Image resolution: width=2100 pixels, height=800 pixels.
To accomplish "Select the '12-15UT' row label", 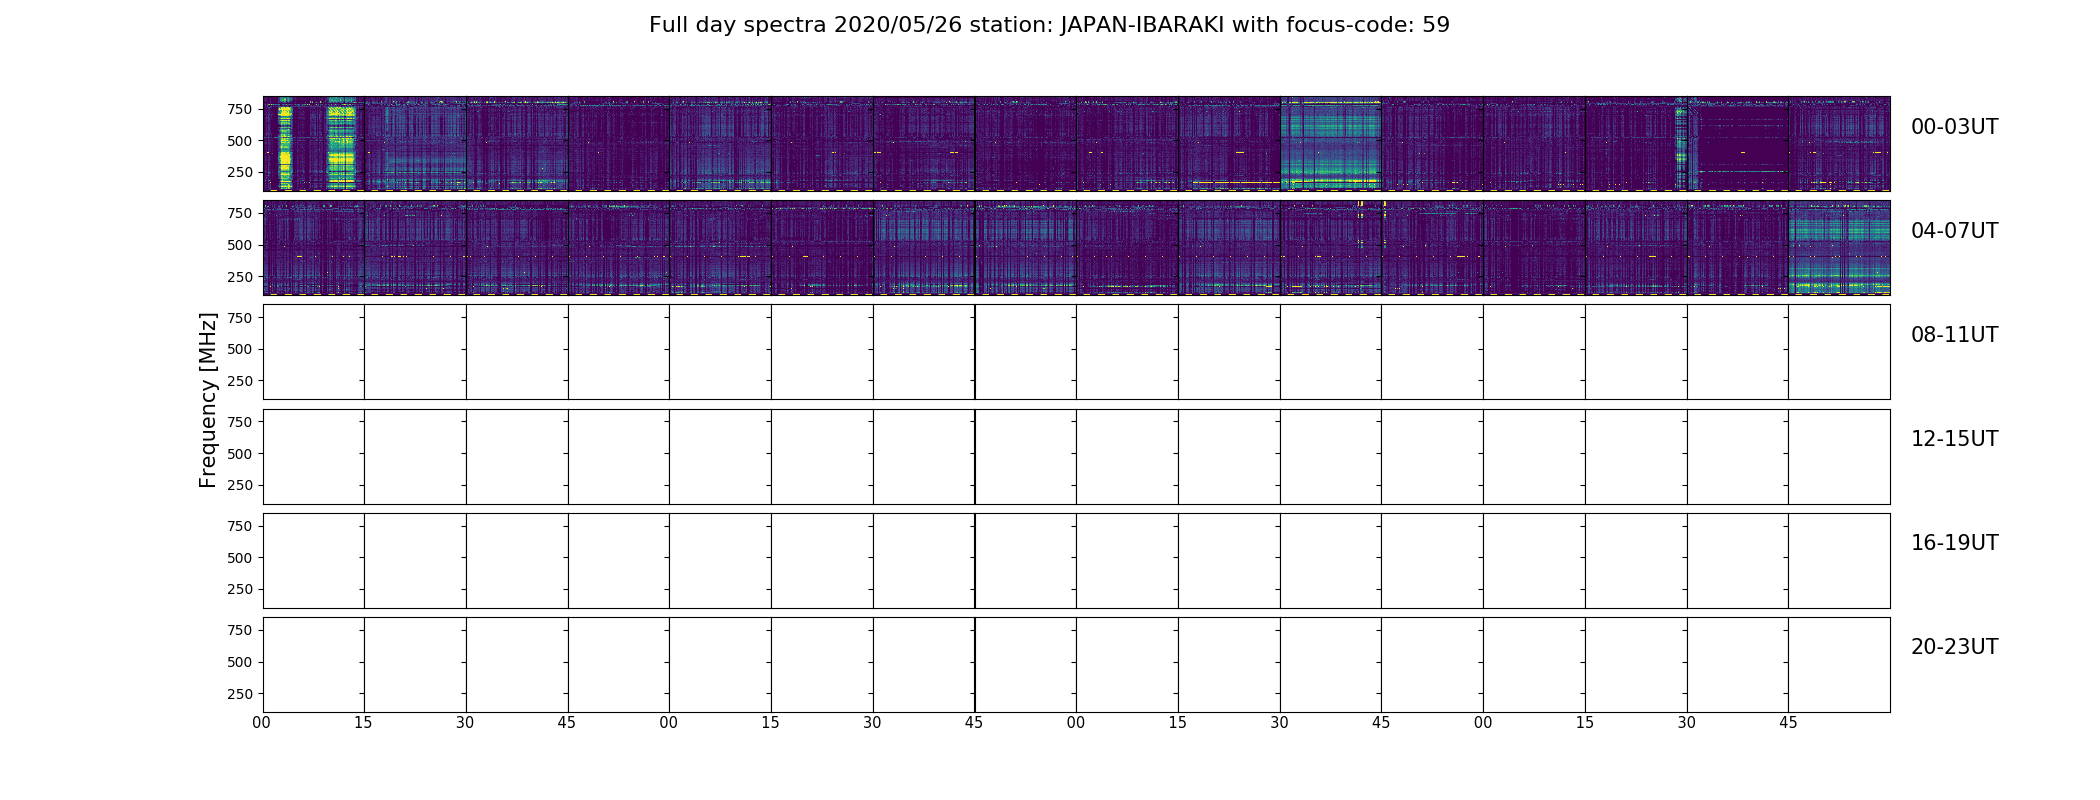I will [x=1954, y=439].
